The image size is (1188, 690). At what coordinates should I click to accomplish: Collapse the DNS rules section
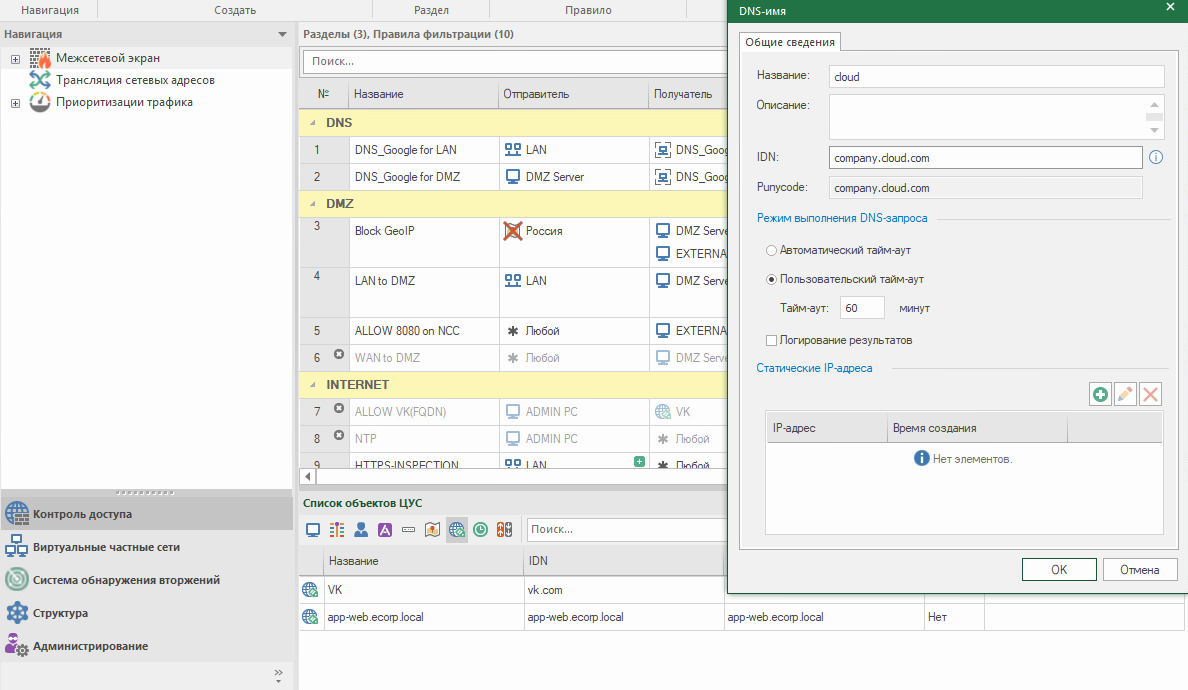(313, 123)
